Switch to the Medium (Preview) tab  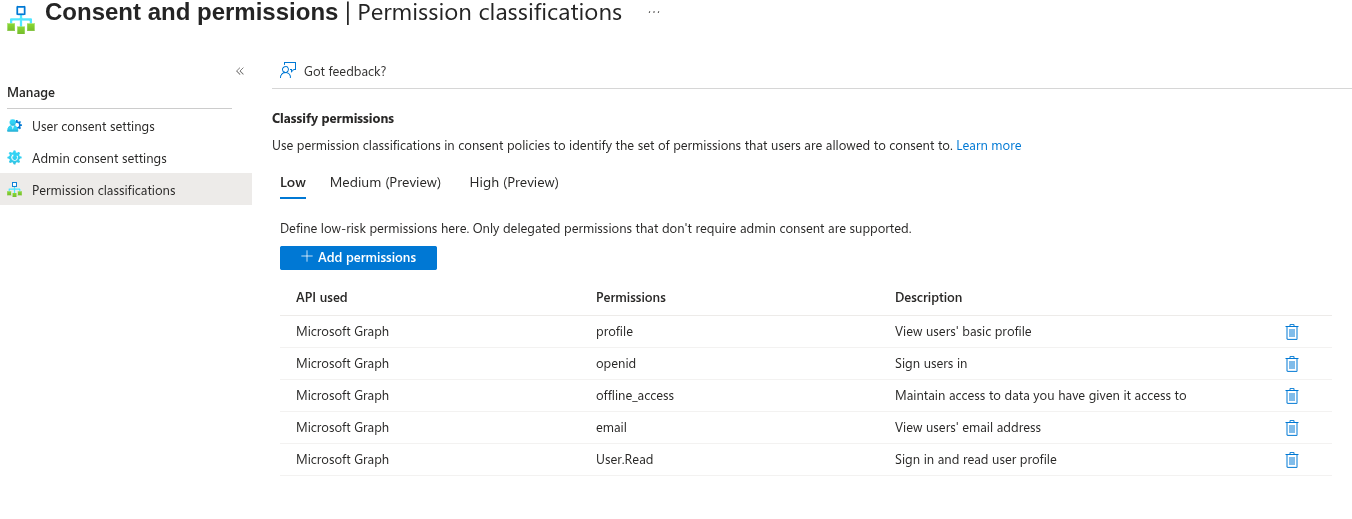click(385, 182)
